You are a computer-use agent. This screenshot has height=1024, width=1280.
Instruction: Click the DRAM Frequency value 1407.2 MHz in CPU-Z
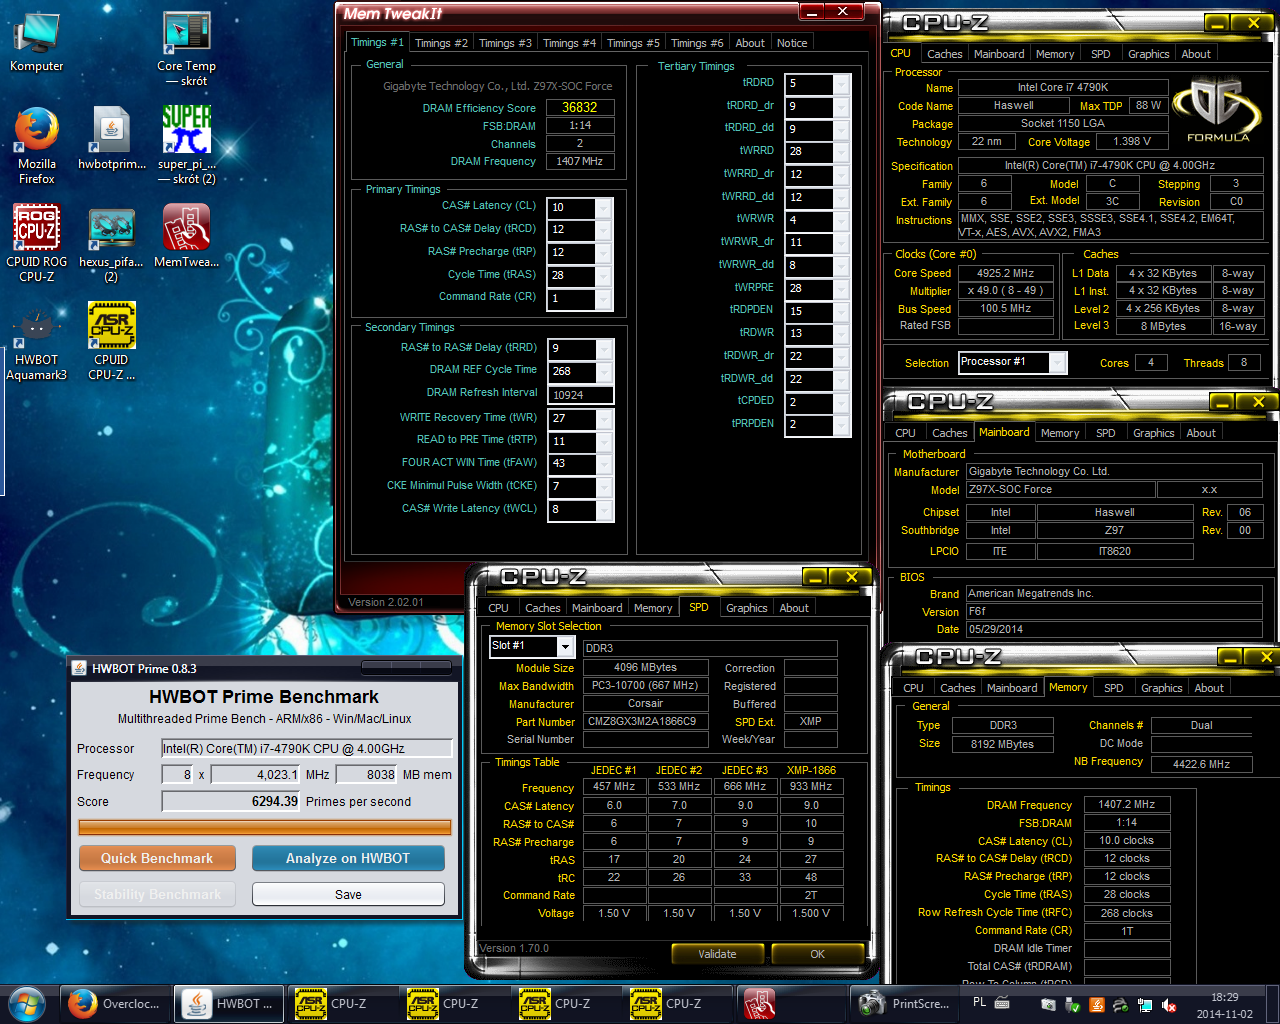pos(1126,804)
